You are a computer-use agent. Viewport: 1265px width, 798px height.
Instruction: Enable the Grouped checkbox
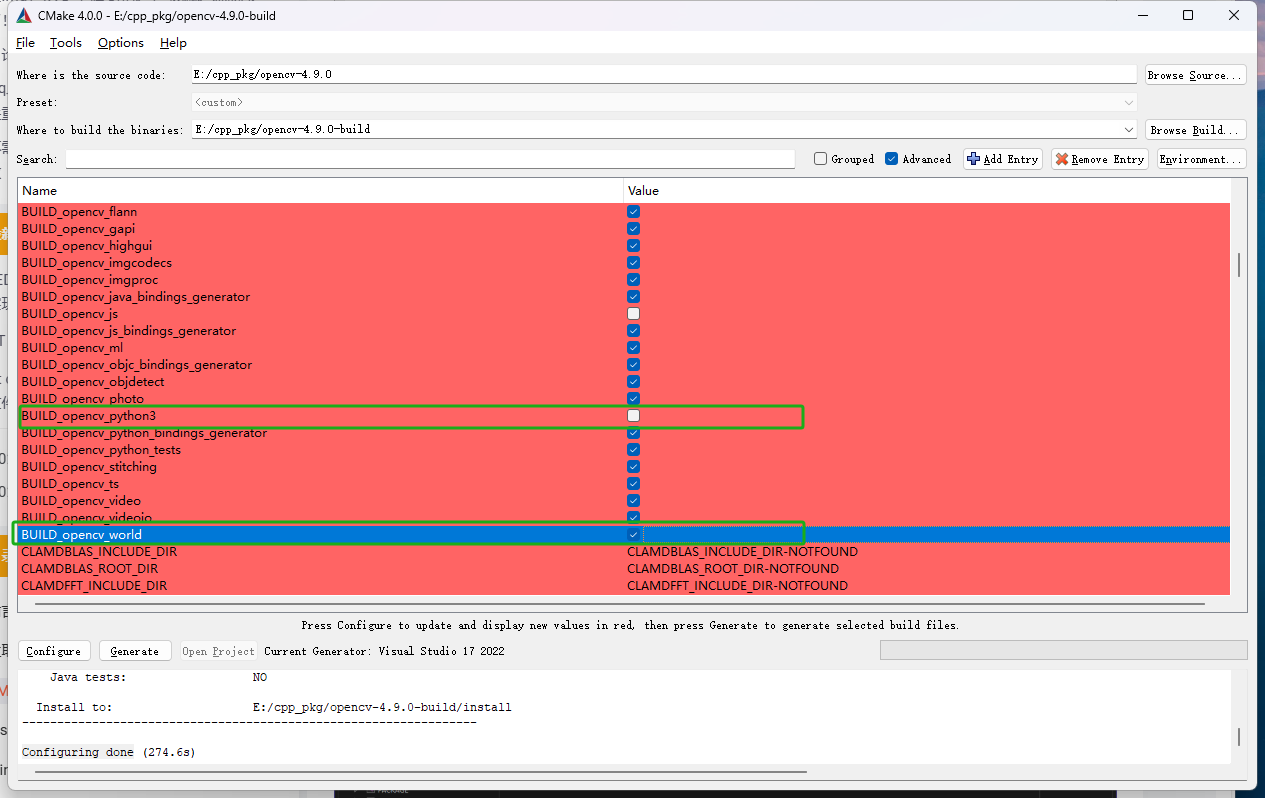pyautogui.click(x=820, y=158)
